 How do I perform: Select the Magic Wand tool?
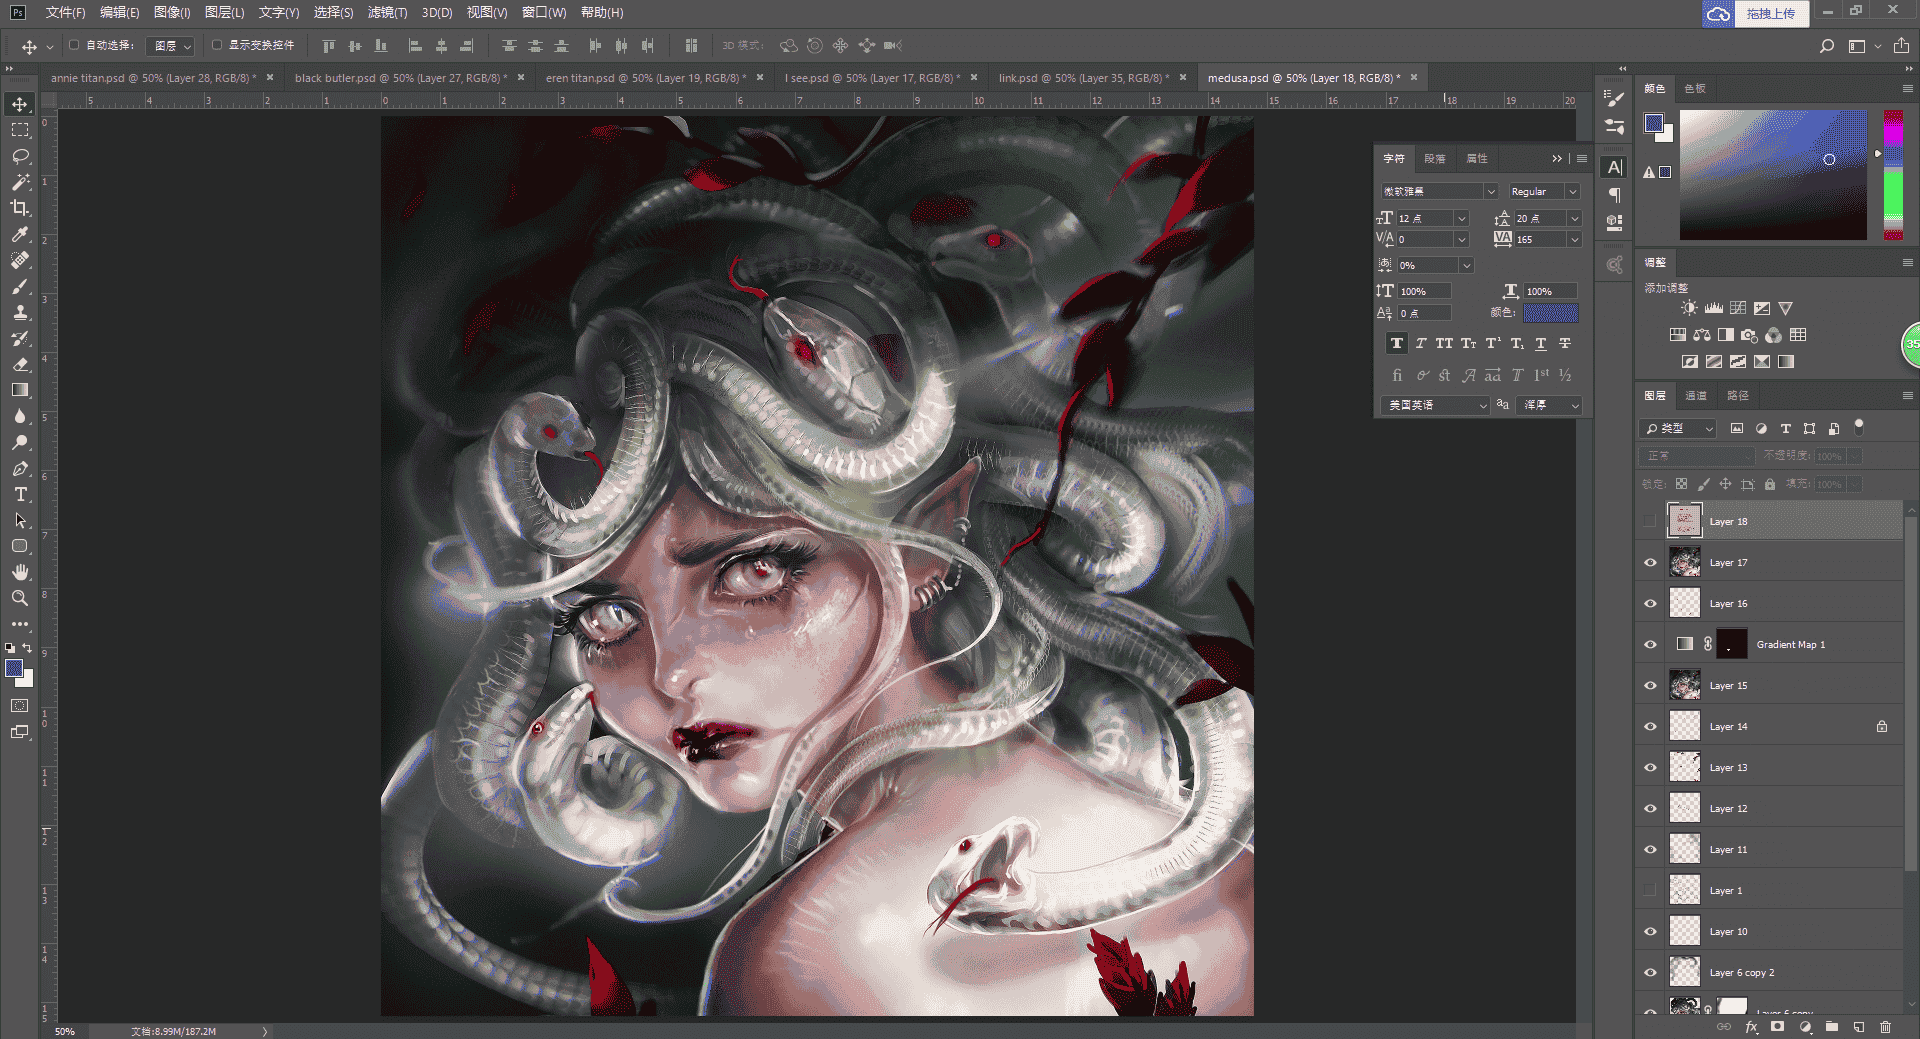pyautogui.click(x=20, y=182)
